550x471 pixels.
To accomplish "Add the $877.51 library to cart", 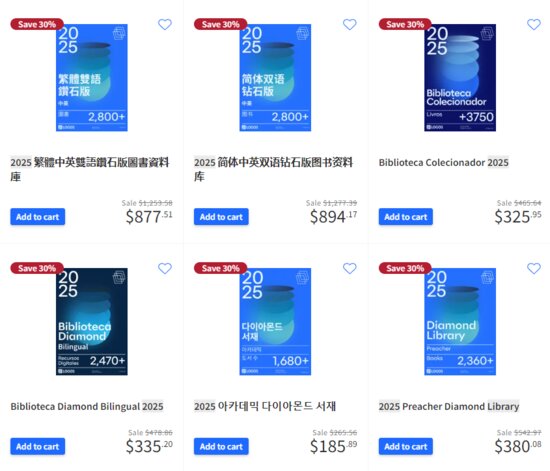I will (x=38, y=217).
